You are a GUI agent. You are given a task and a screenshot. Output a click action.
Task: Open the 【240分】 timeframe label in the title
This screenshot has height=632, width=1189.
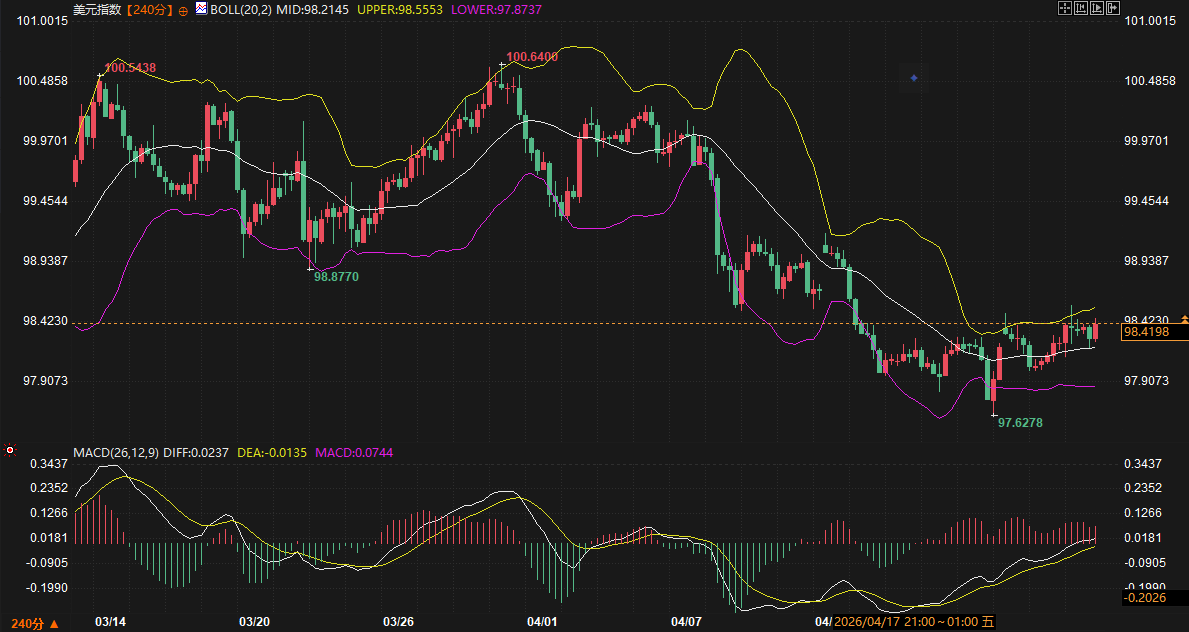149,9
